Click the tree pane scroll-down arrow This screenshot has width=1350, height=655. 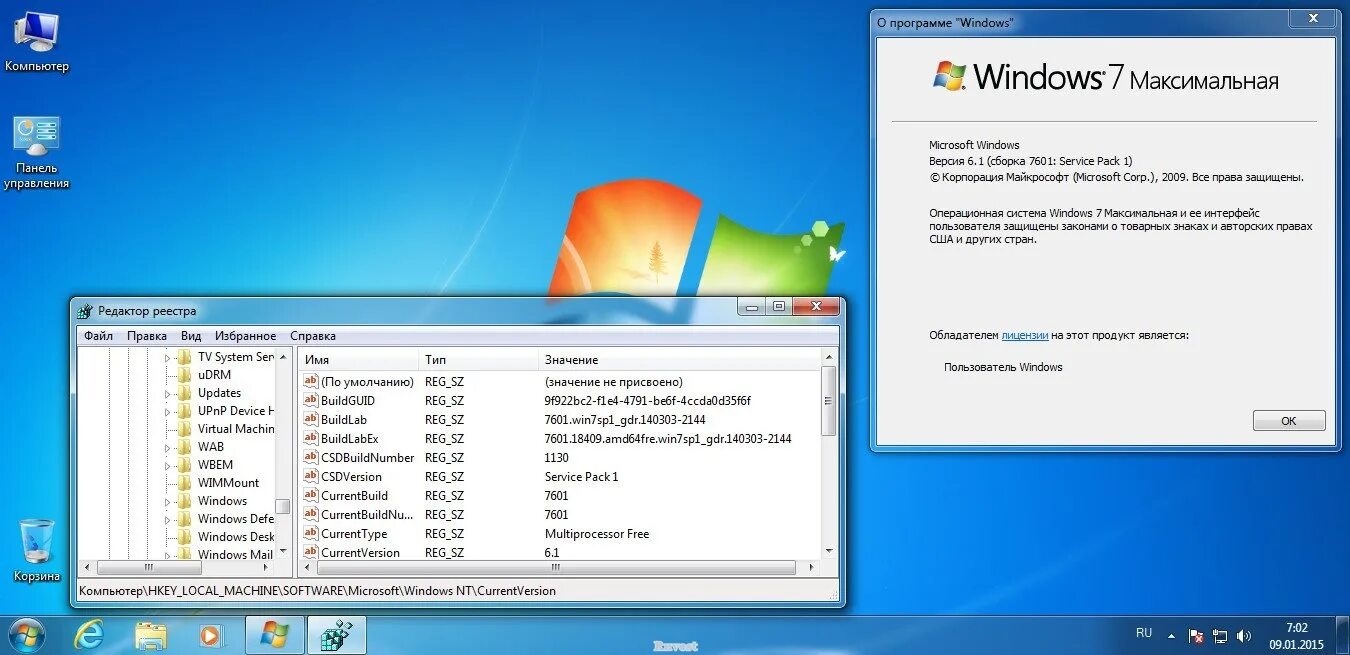pos(283,552)
